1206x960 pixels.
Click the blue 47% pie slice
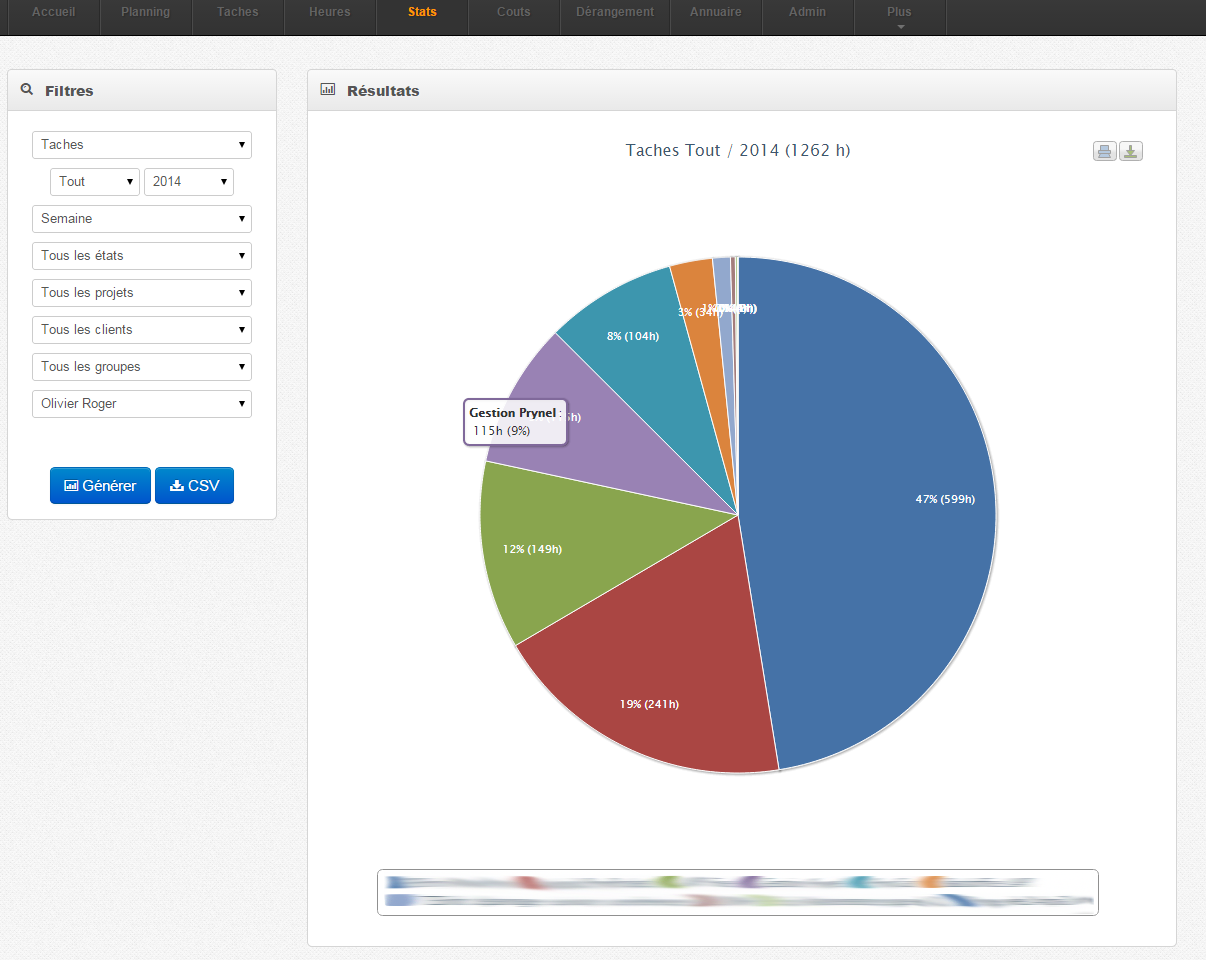(x=880, y=500)
